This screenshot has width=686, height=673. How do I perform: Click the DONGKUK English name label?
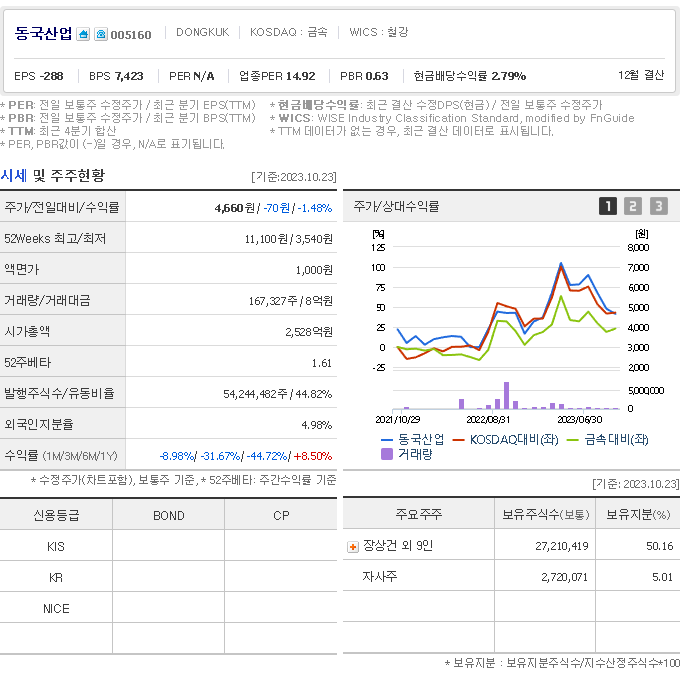pos(203,32)
